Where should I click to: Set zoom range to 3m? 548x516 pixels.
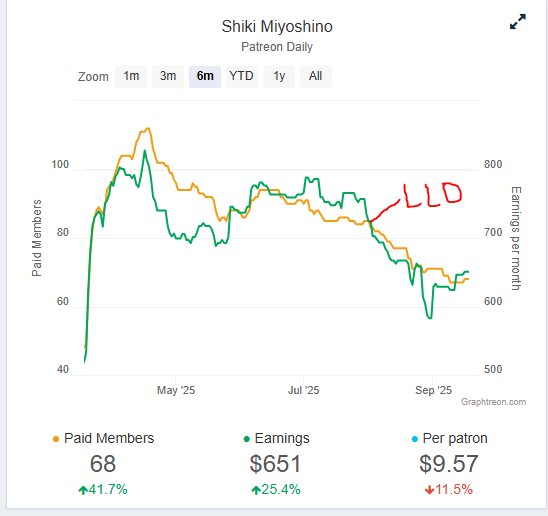168,76
